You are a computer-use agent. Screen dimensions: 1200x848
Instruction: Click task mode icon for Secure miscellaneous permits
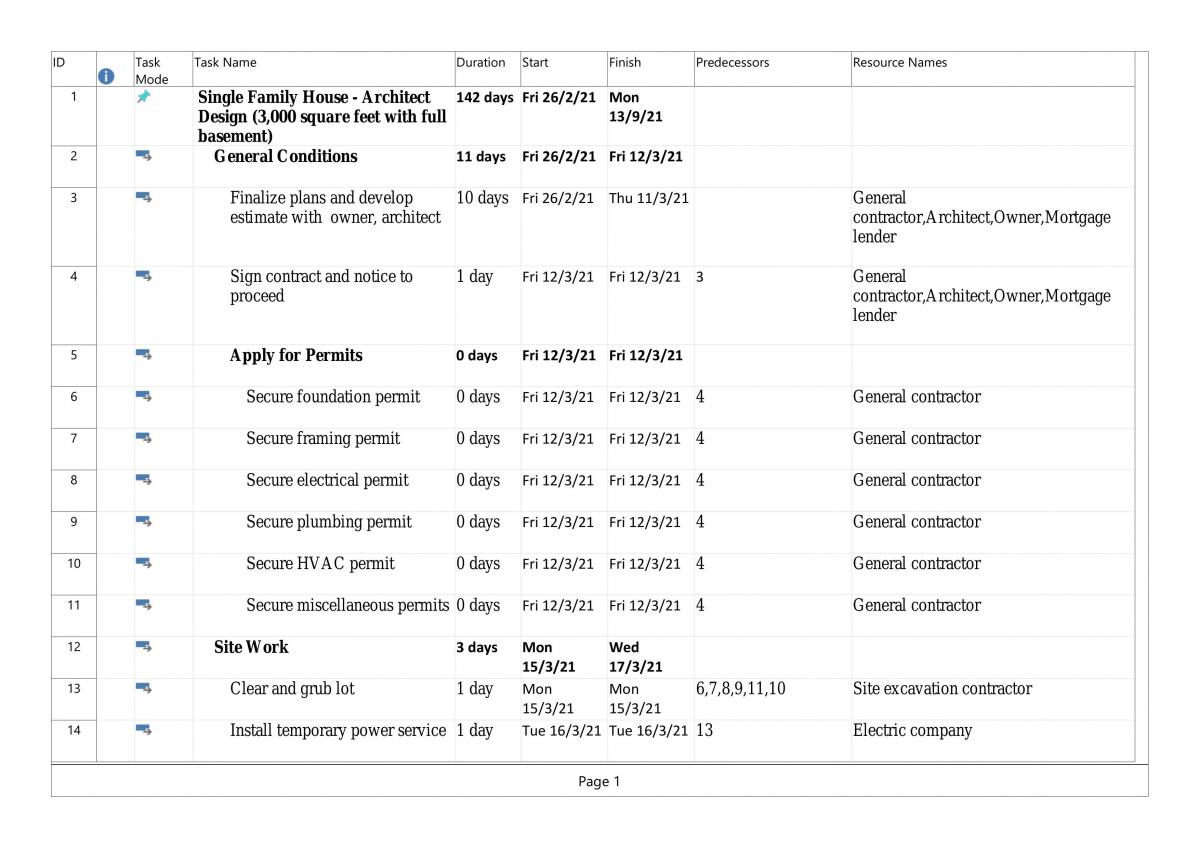point(144,605)
